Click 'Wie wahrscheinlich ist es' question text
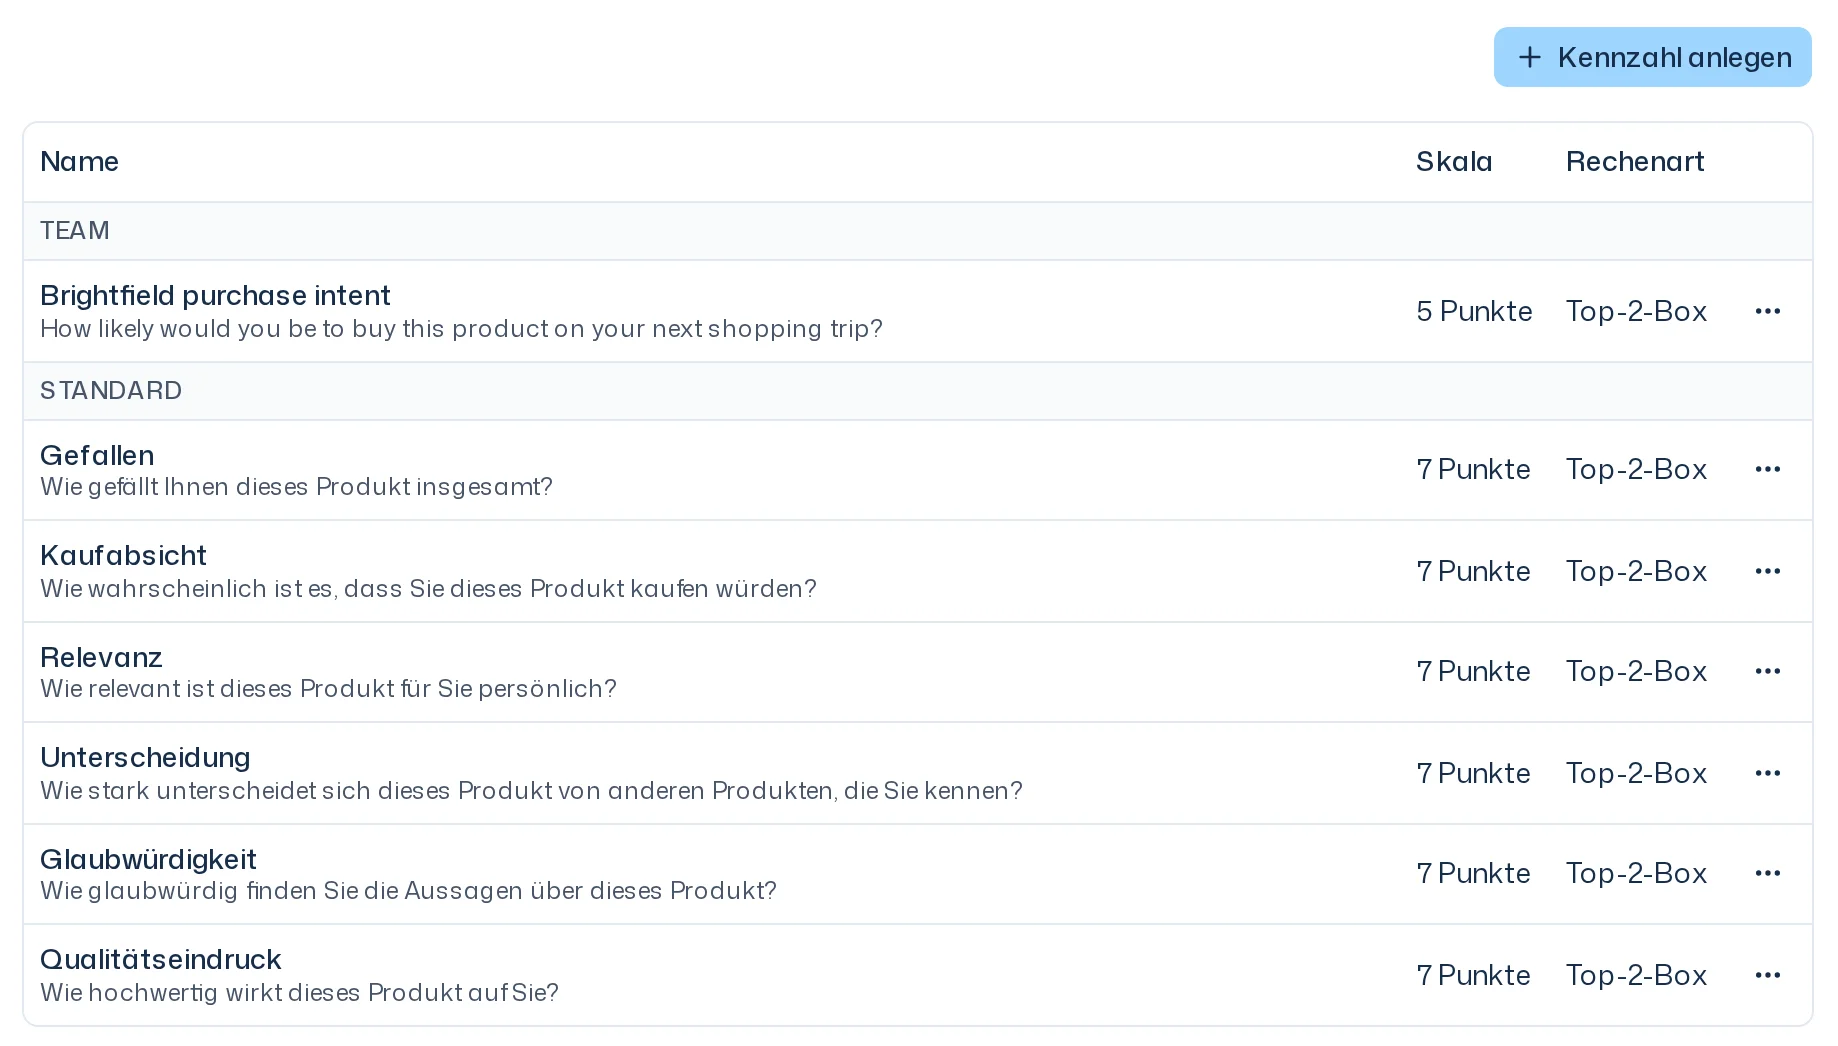This screenshot has height=1046, width=1838. [x=428, y=589]
